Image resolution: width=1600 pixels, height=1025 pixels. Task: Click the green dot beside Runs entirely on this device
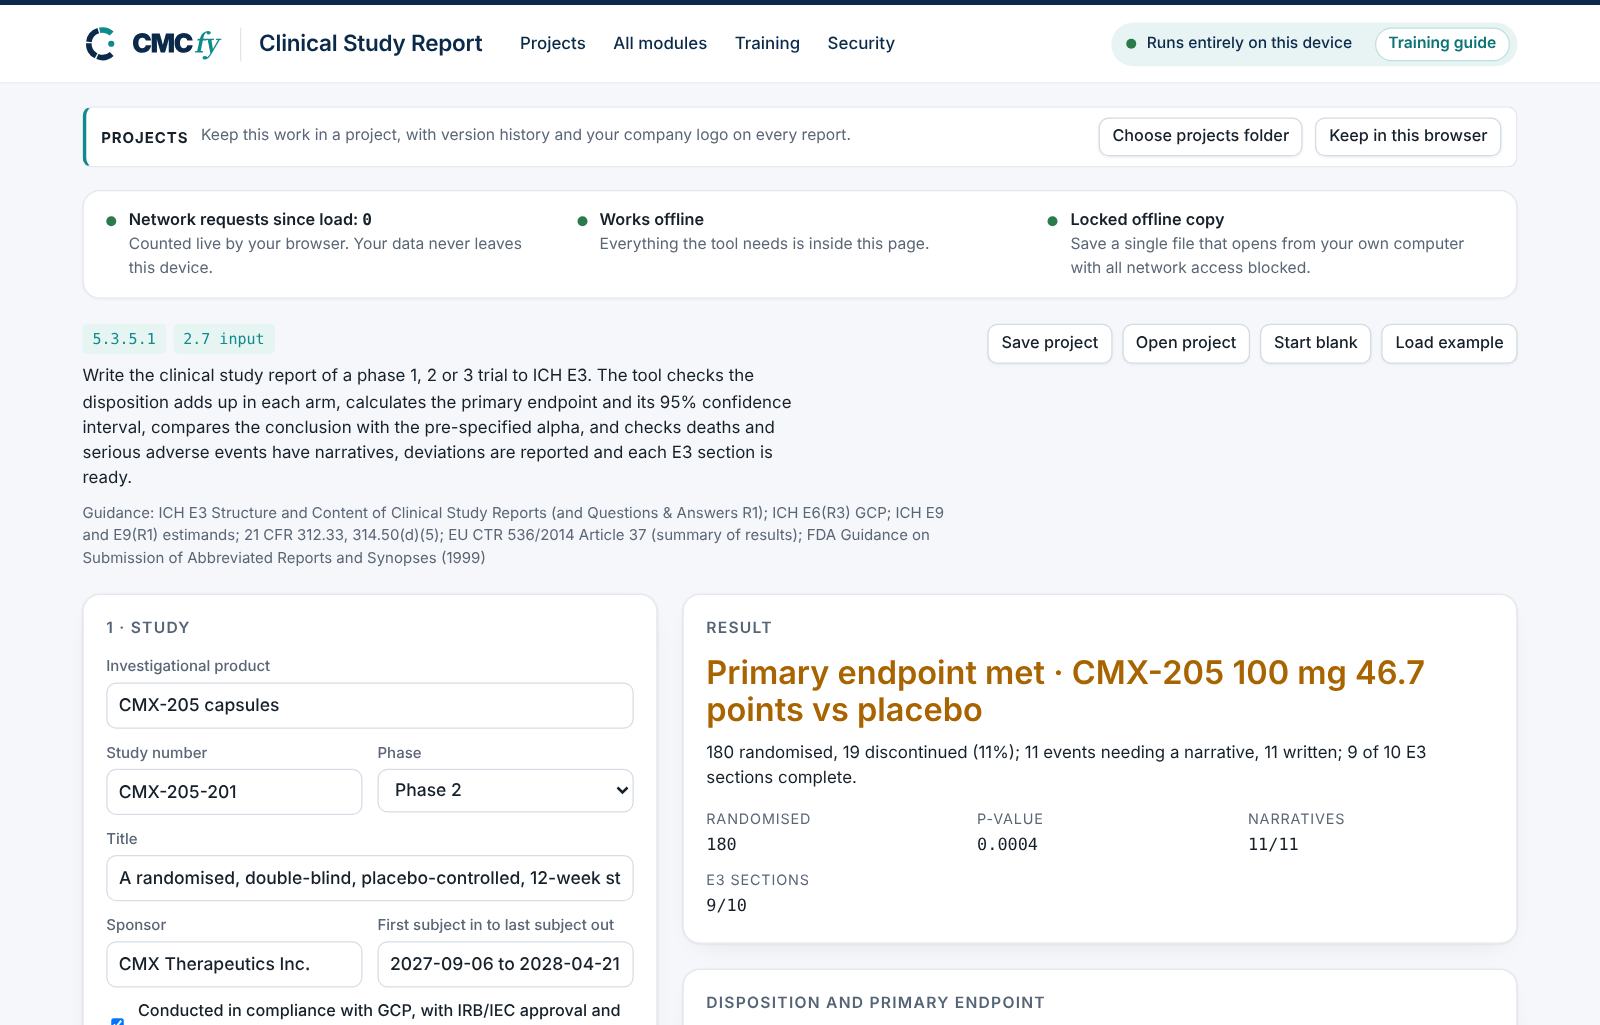point(1131,44)
